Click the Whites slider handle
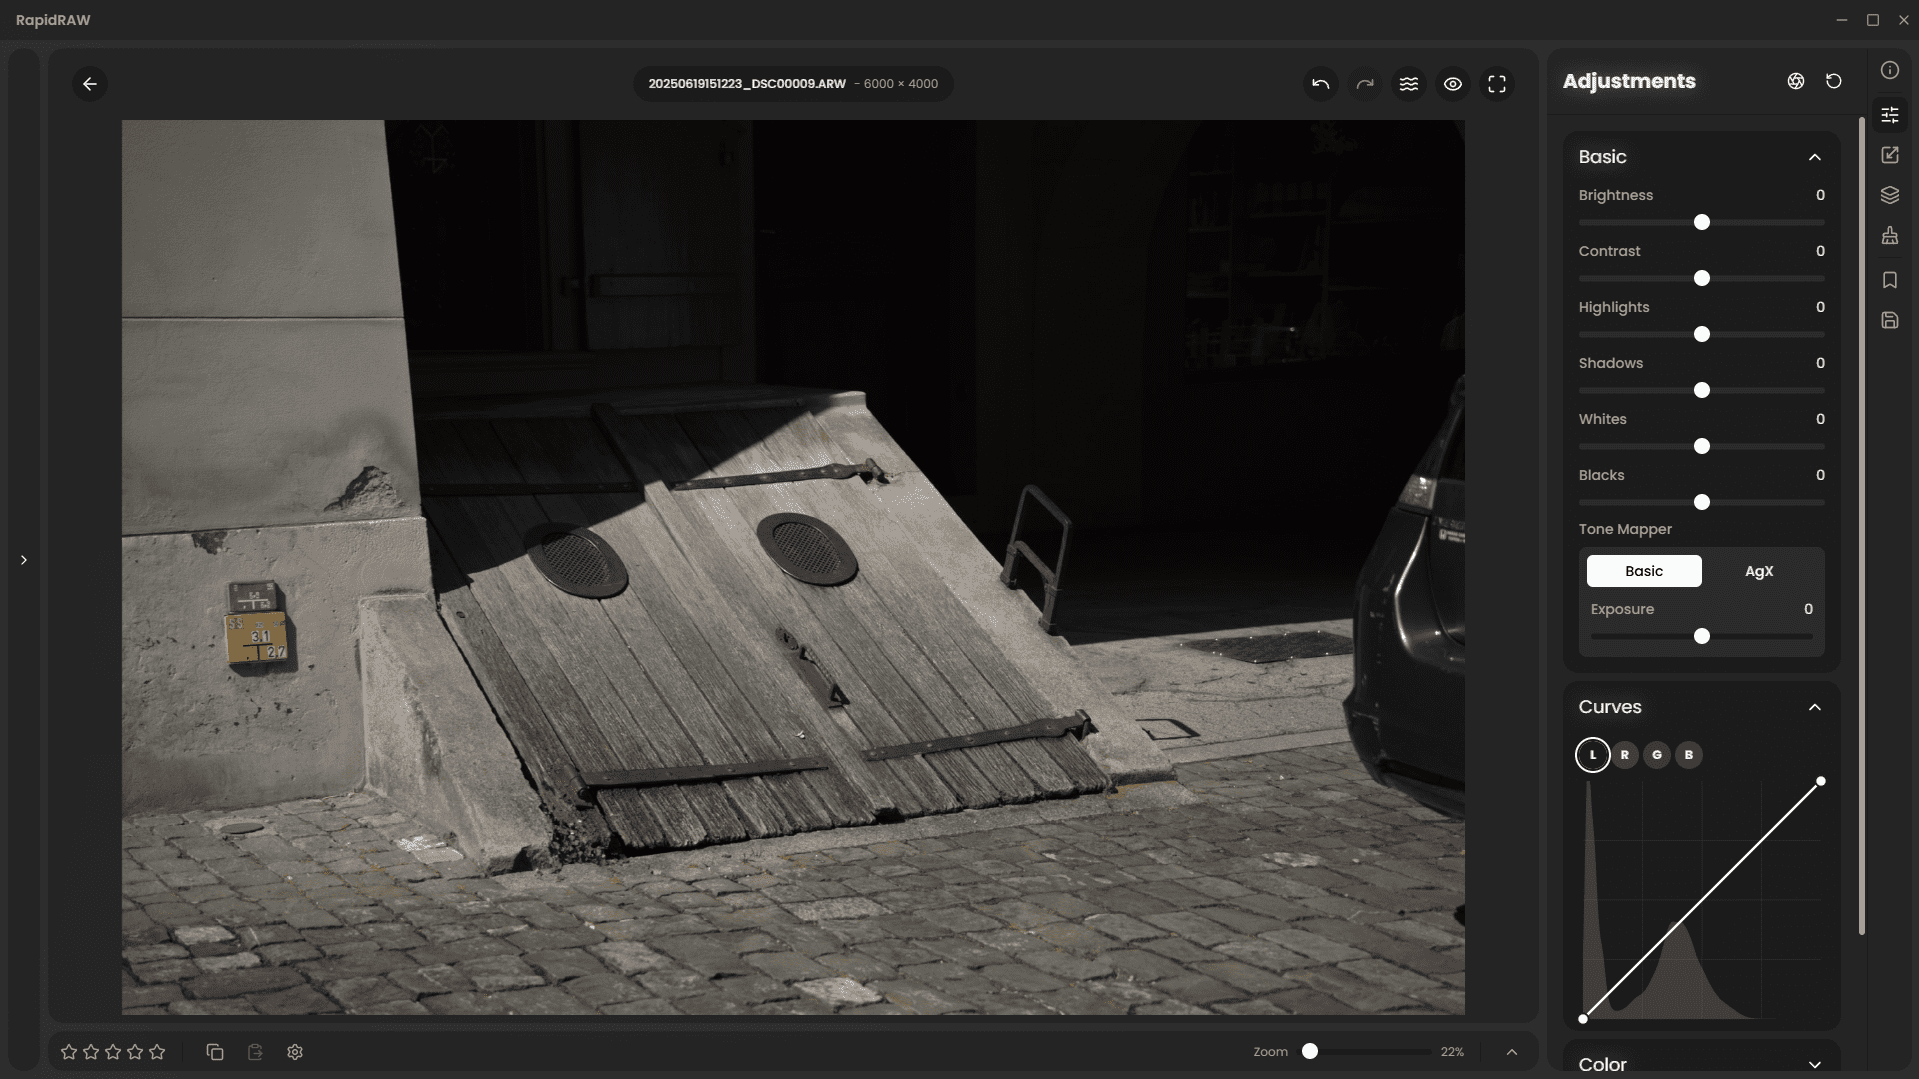 1702,446
